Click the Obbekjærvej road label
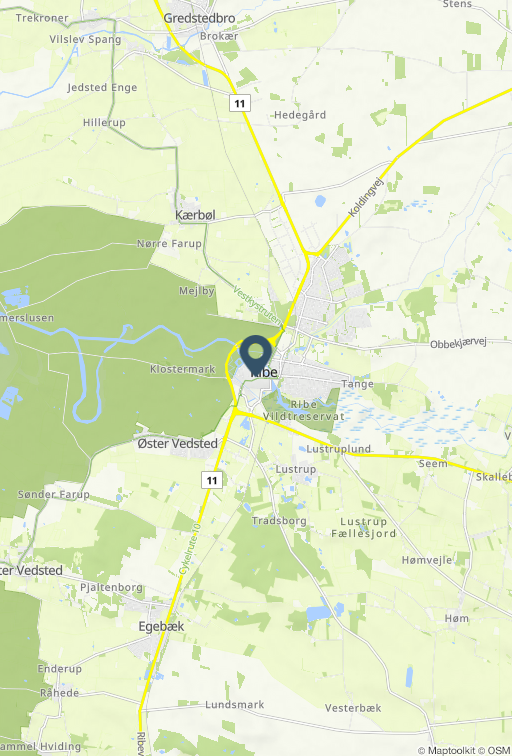512x756 pixels. pyautogui.click(x=458, y=343)
